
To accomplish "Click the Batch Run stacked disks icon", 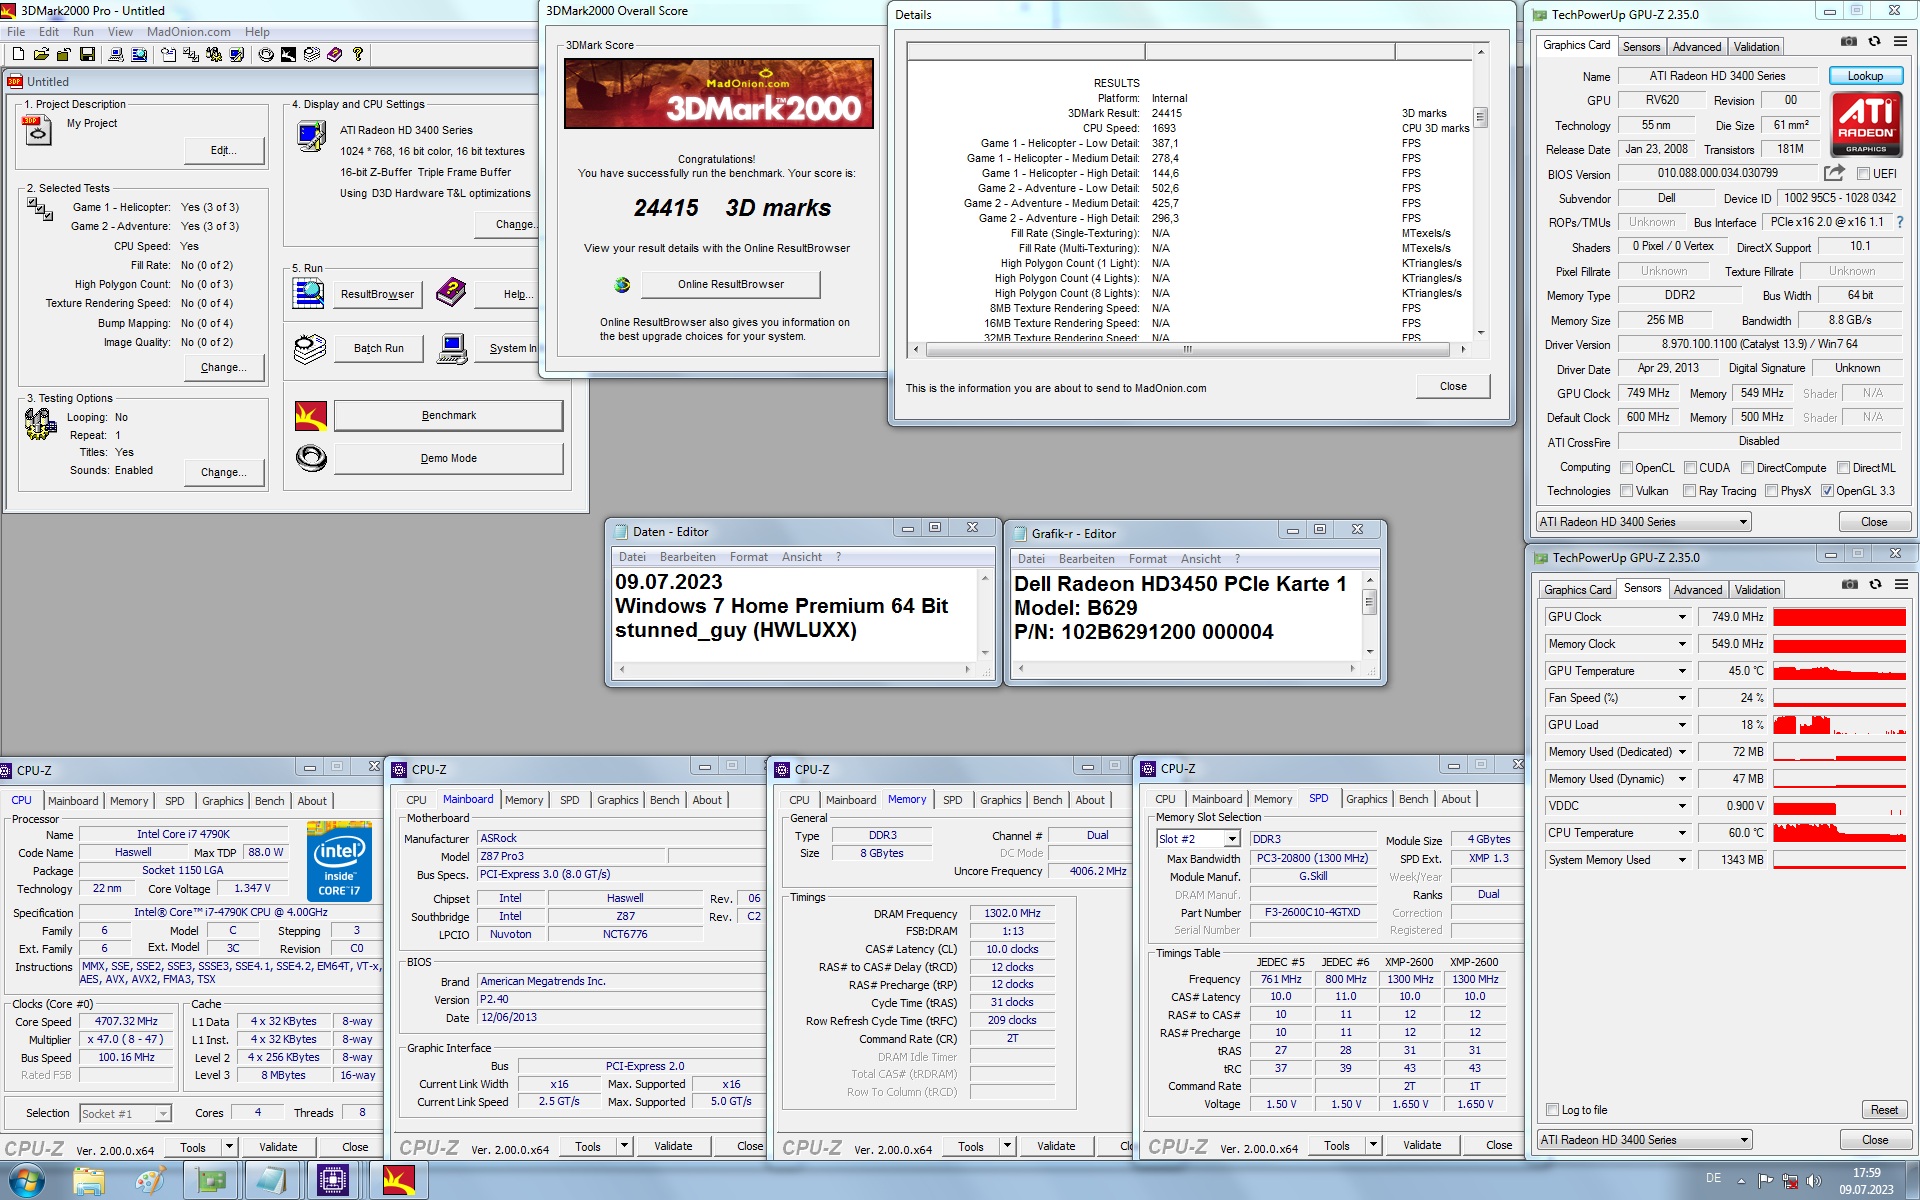I will point(310,348).
